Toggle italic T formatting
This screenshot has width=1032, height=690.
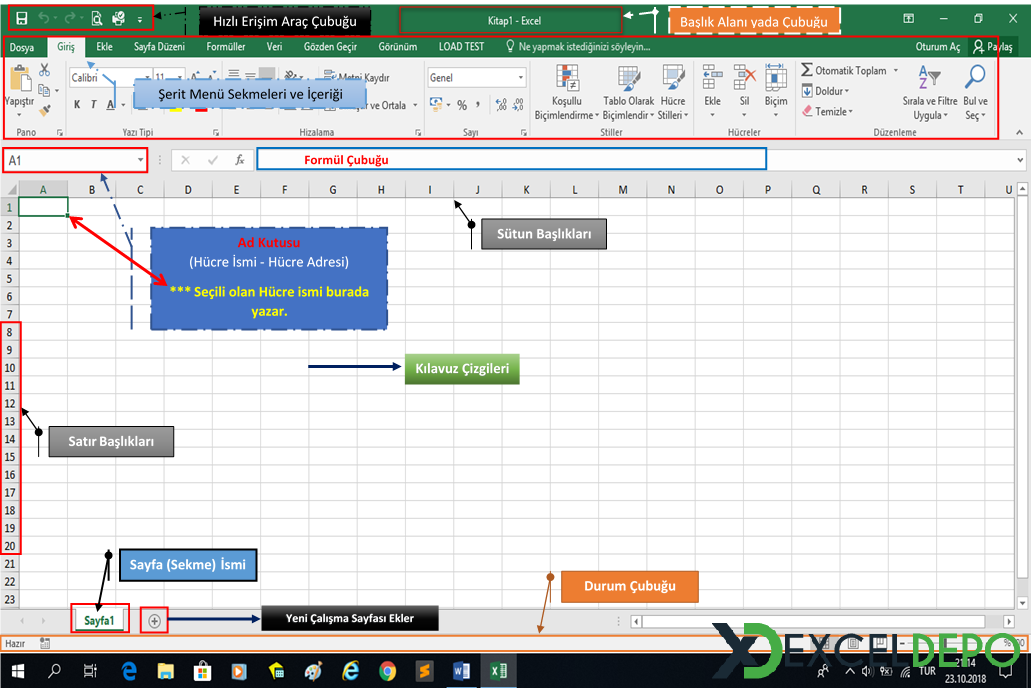pyautogui.click(x=93, y=105)
